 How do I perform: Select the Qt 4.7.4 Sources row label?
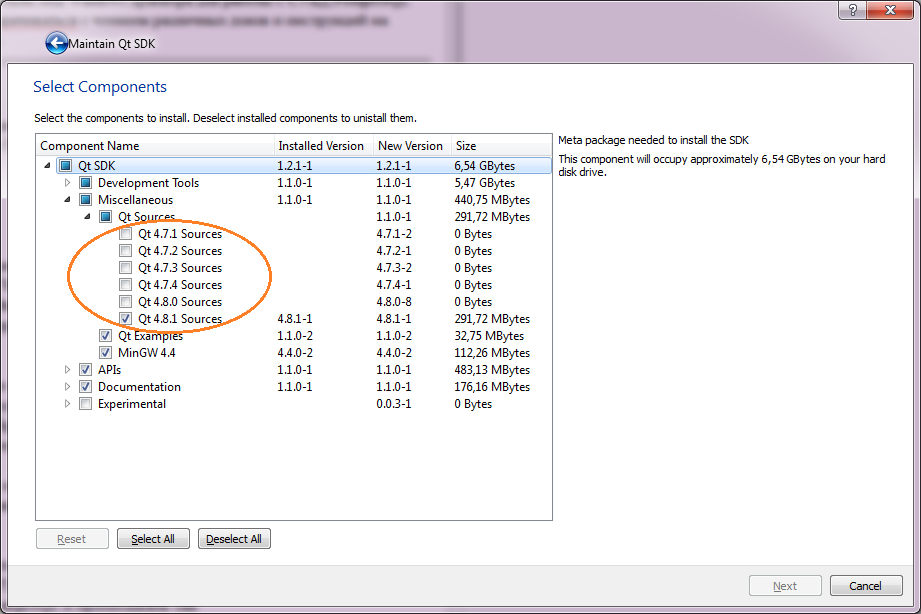(x=180, y=285)
